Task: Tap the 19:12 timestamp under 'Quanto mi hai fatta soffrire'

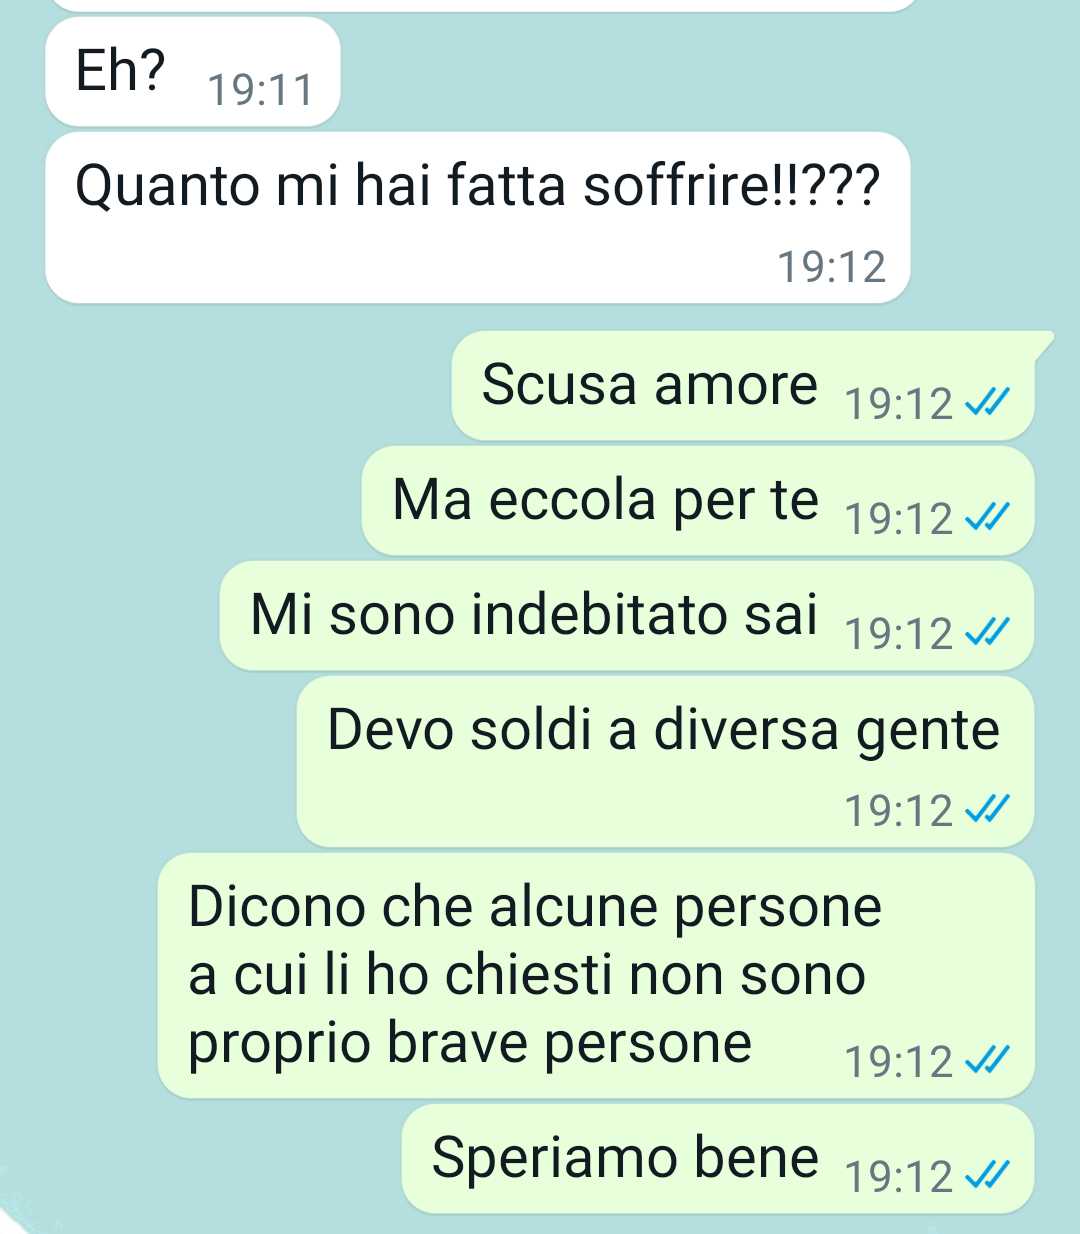Action: 832,267
